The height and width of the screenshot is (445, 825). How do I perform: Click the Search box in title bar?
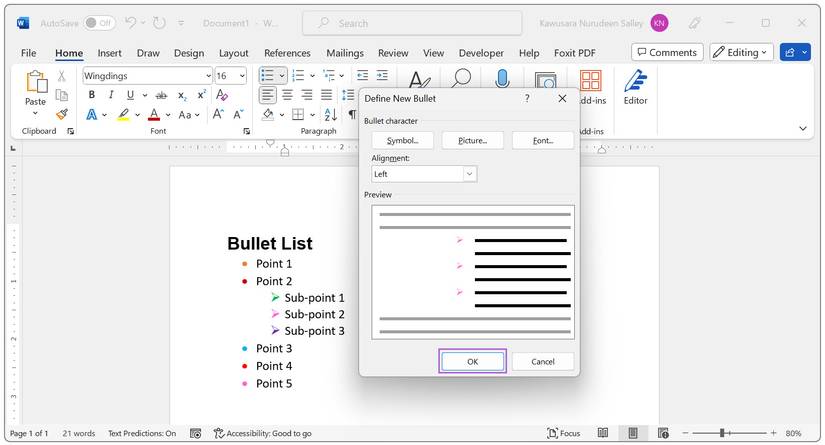(x=412, y=23)
